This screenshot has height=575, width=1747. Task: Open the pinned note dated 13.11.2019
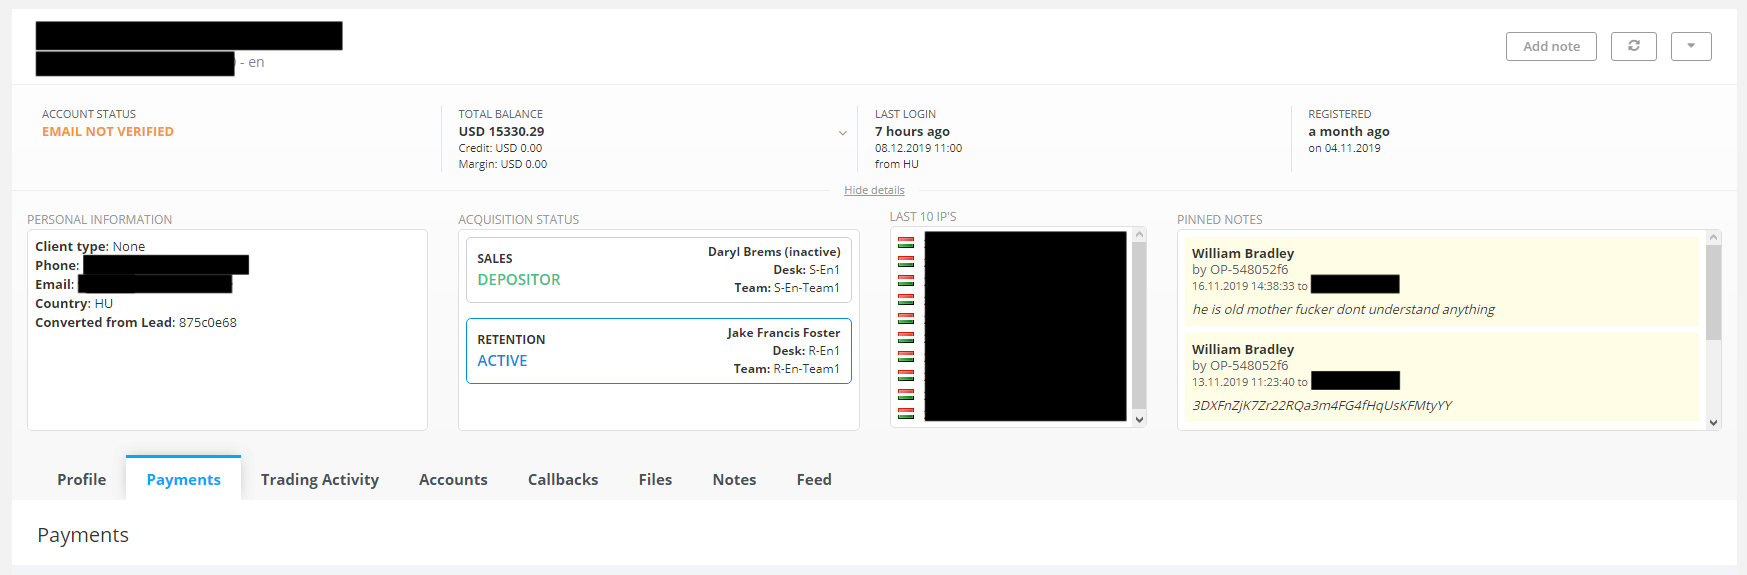click(x=1441, y=377)
